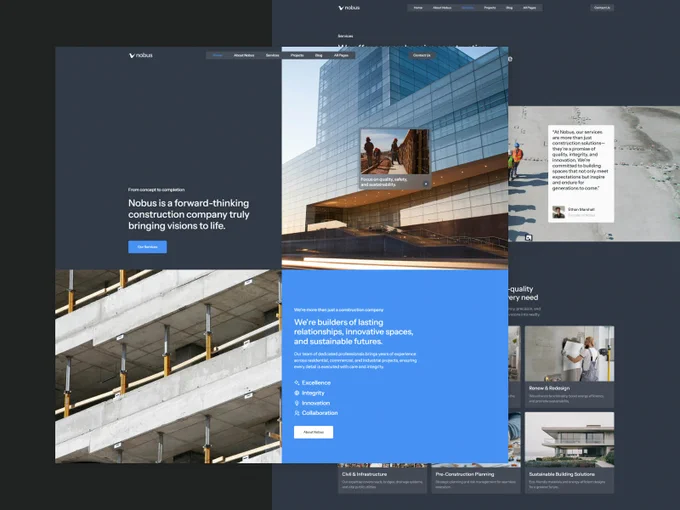
Task: Click the Integrity list item text
Action: (313, 393)
